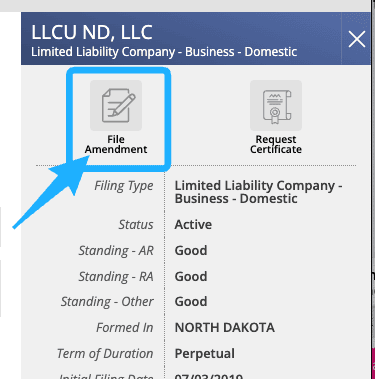Viewport: 375px width, 379px height.
Task: Click the Status field label
Action: pos(136,225)
